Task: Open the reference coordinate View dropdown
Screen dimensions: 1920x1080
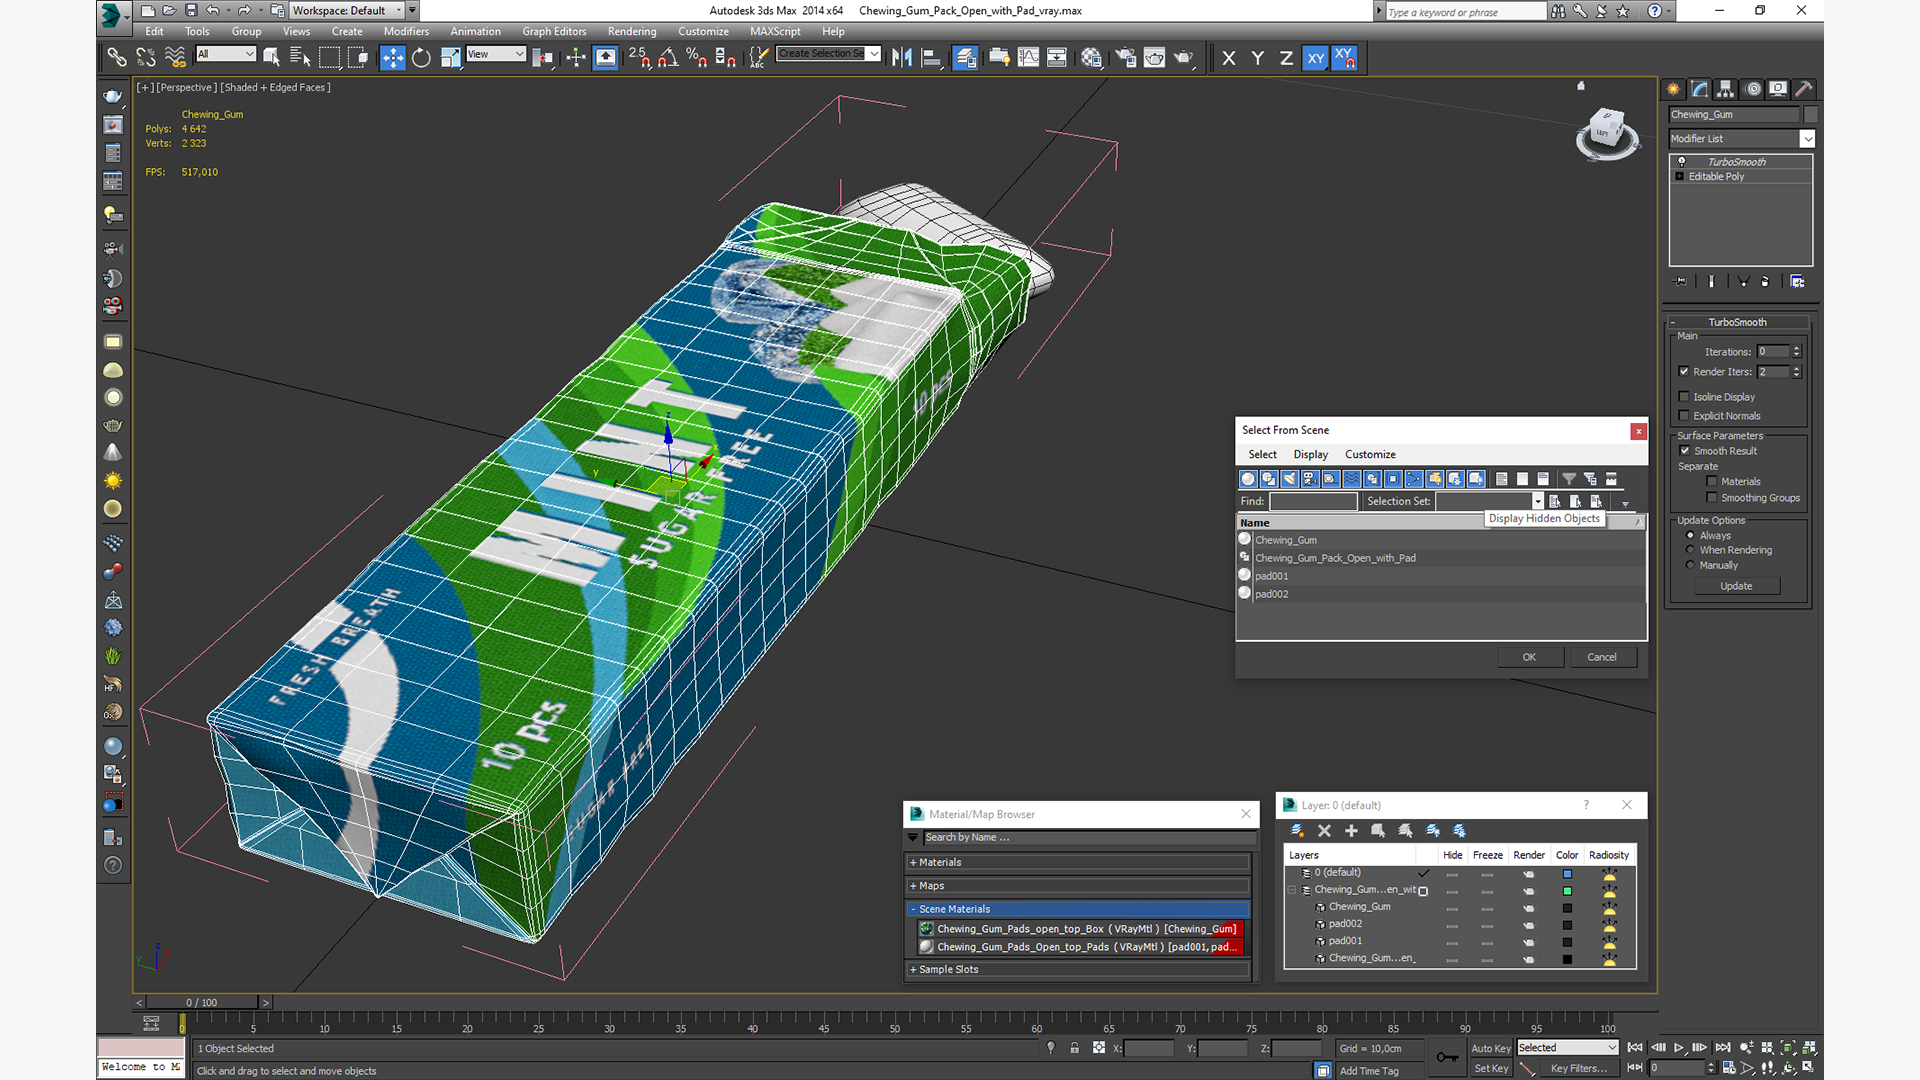Action: click(x=496, y=54)
